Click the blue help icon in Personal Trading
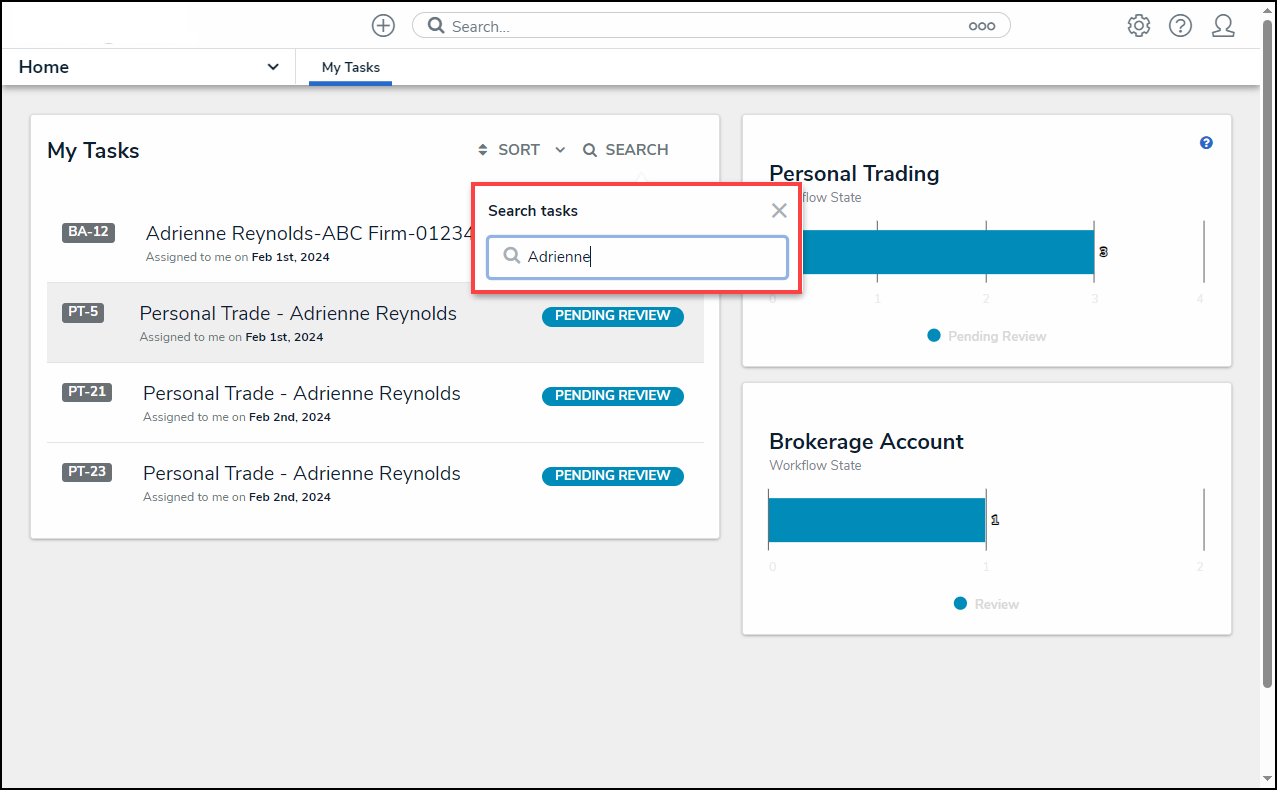 (1206, 143)
